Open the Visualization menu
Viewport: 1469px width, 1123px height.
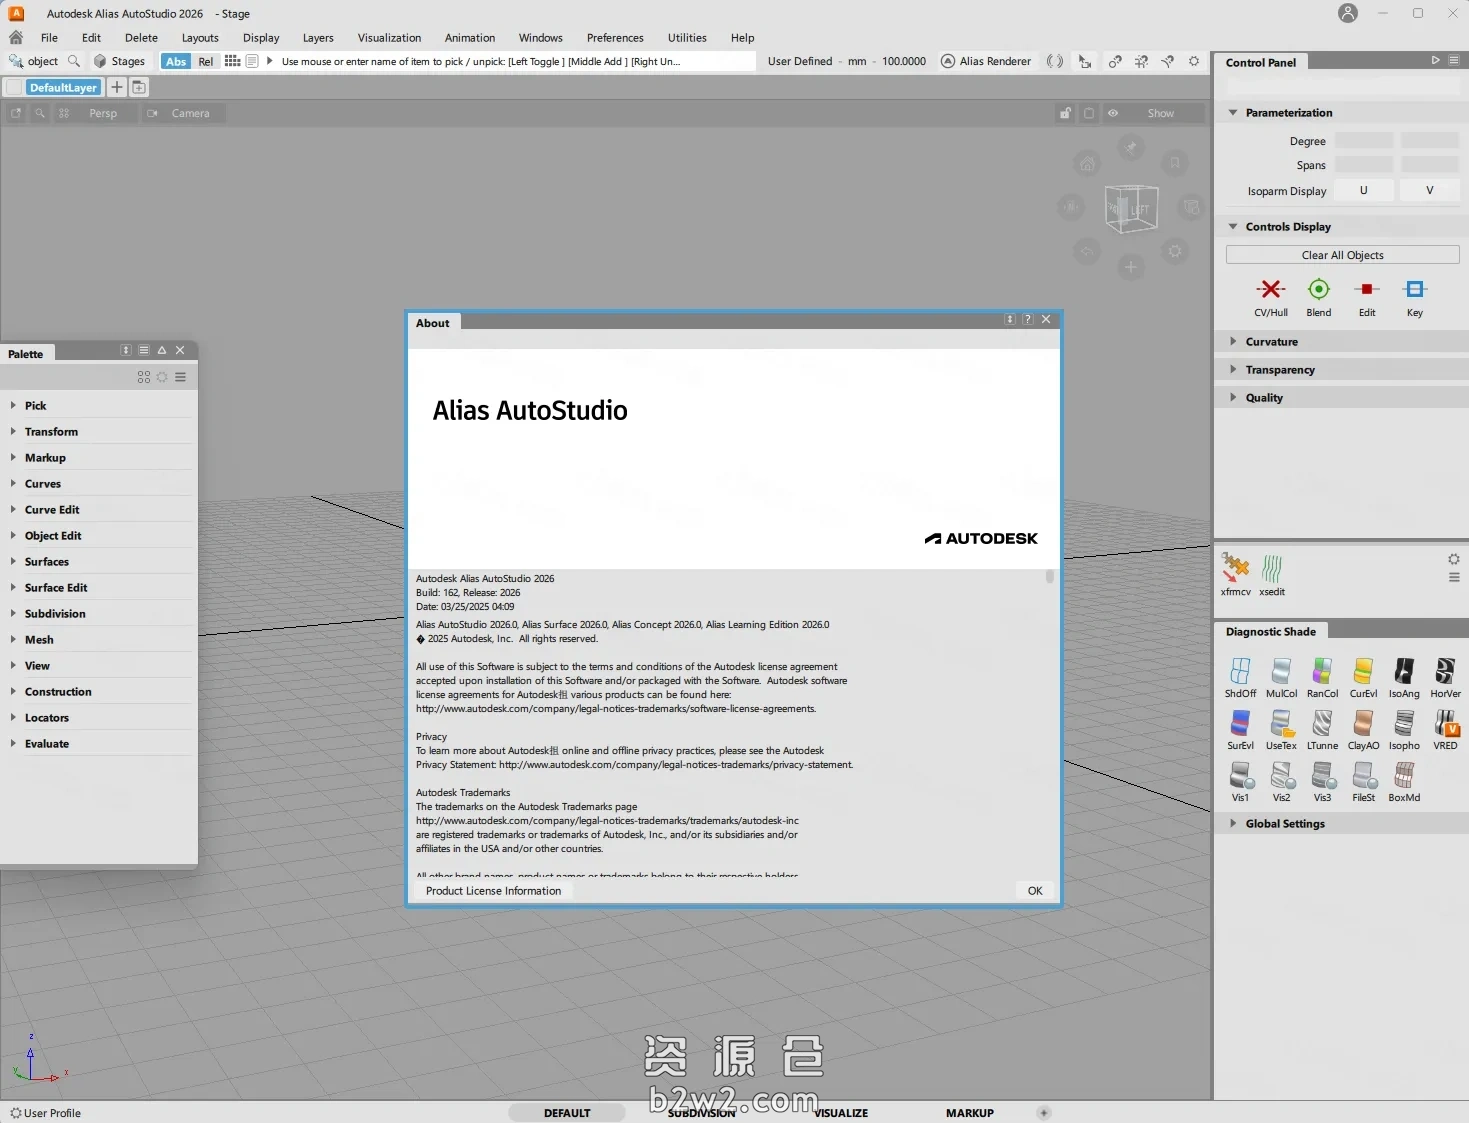tap(389, 38)
